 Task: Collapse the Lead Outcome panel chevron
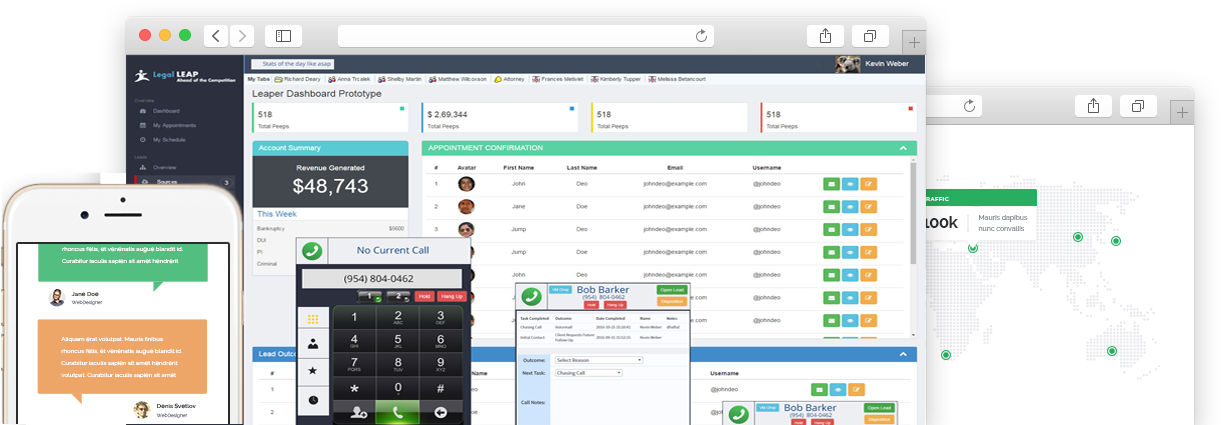[x=903, y=354]
